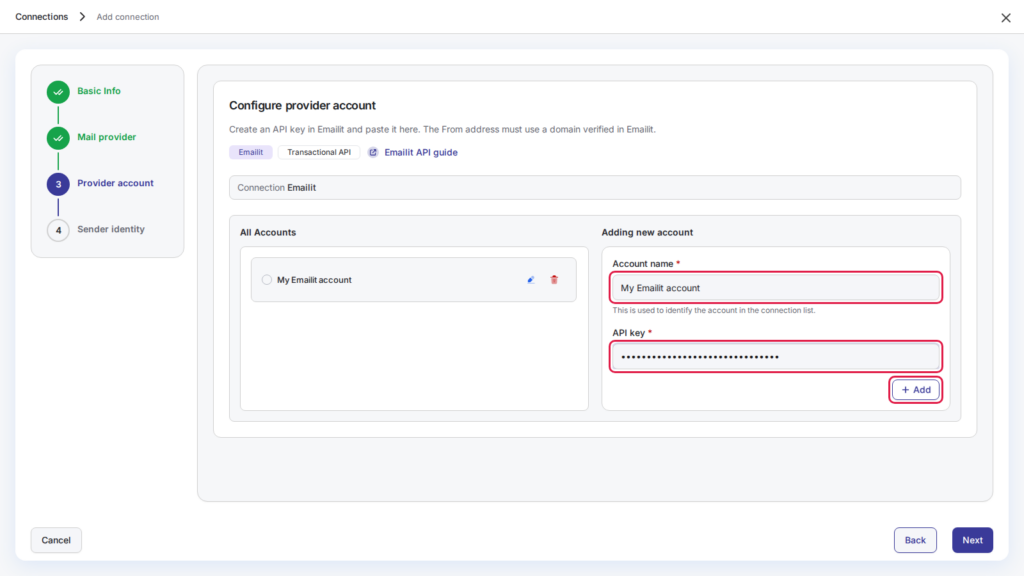
Task: Focus the Account name field
Action: click(x=776, y=287)
